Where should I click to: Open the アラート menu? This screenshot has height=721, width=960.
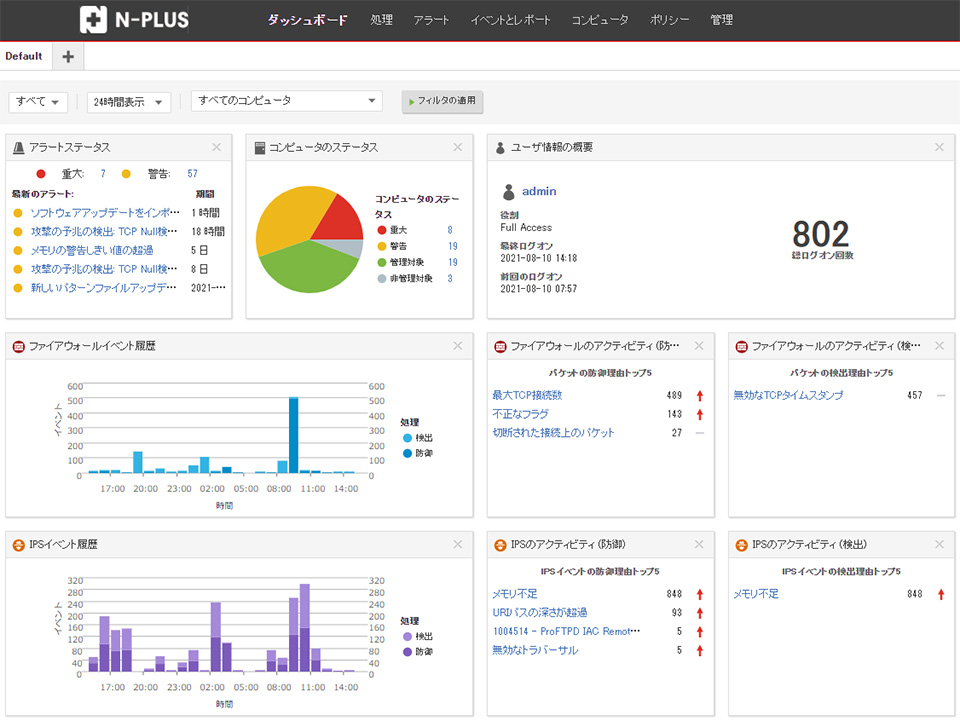pos(431,20)
